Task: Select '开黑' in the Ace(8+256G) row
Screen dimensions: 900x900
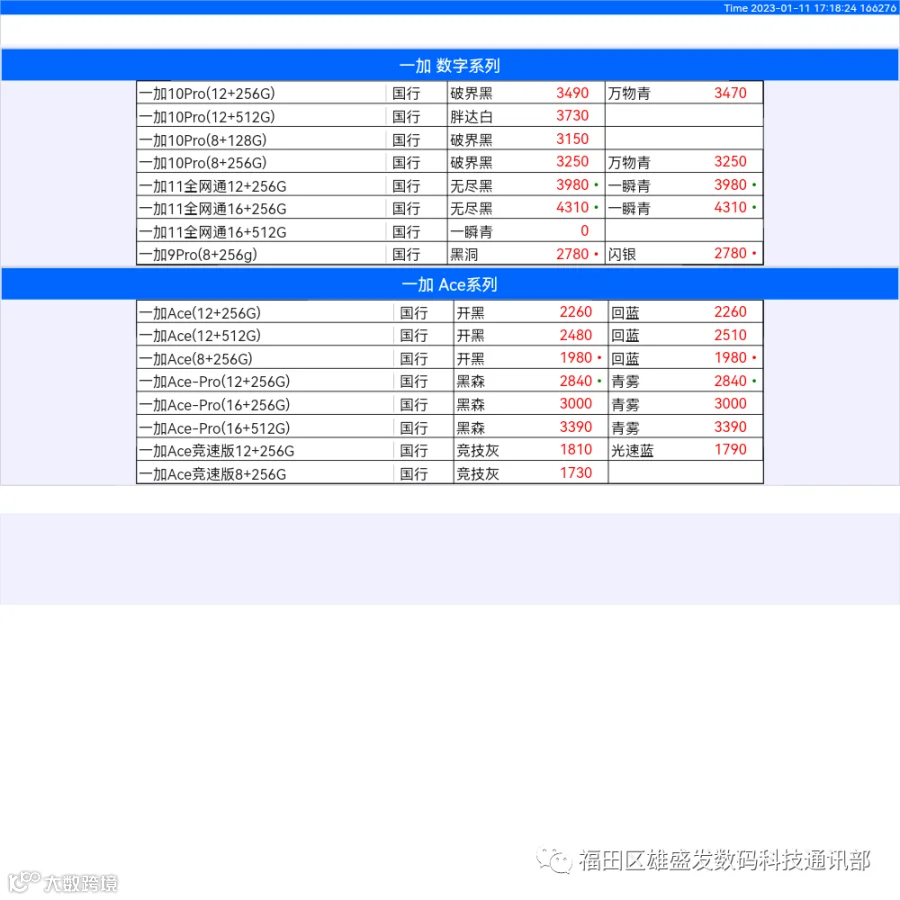Action: coord(471,359)
